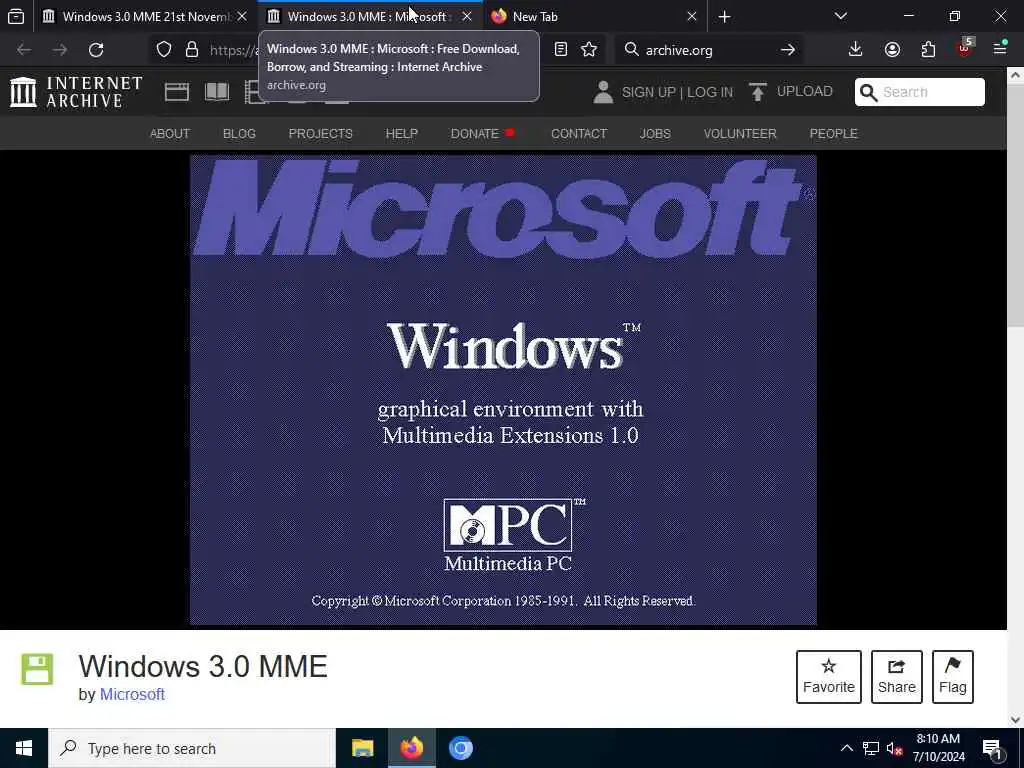Close the New Tab tab
Viewport: 1024px width, 768px height.
692,16
